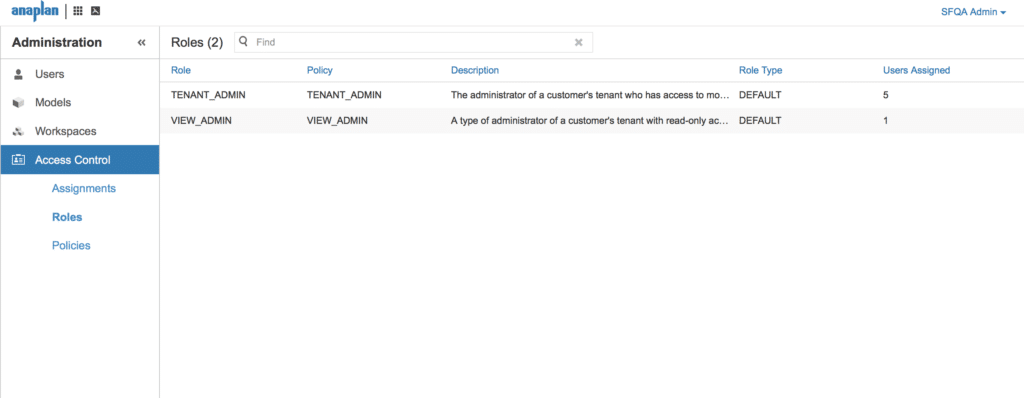Click the Access Control ID card icon
Viewport: 1024px width, 398px height.
[18, 160]
